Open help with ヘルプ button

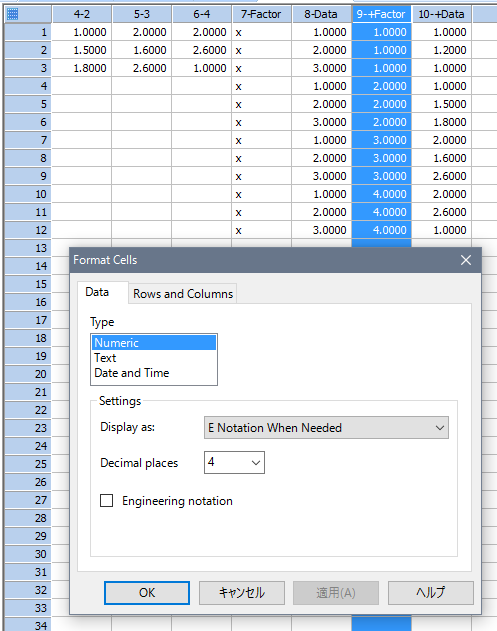pos(431,592)
